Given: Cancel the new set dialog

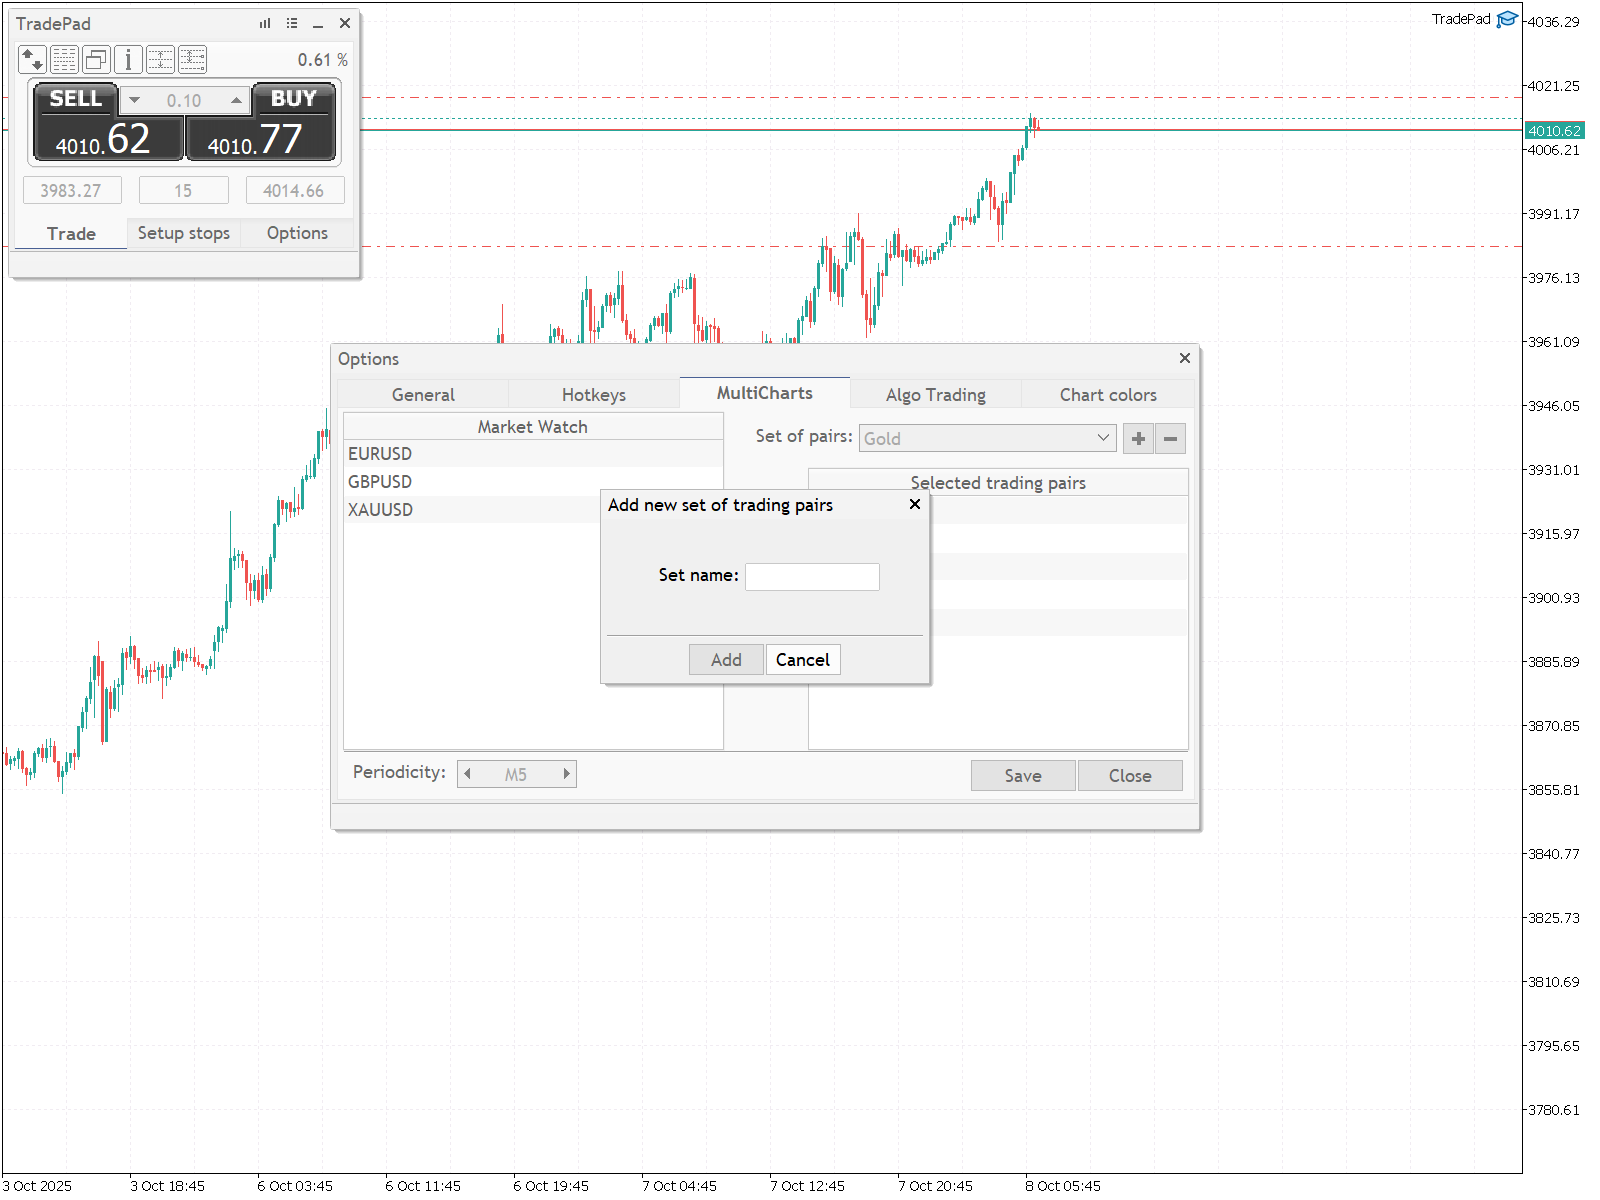Looking at the screenshot, I should tap(803, 660).
